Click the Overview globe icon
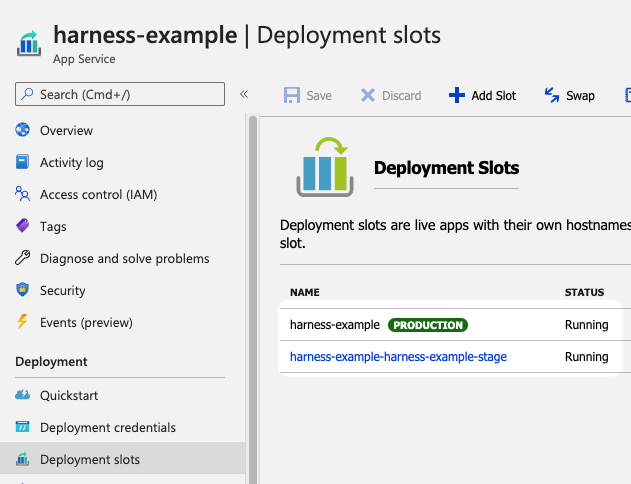The width and height of the screenshot is (631, 484). click(x=23, y=130)
